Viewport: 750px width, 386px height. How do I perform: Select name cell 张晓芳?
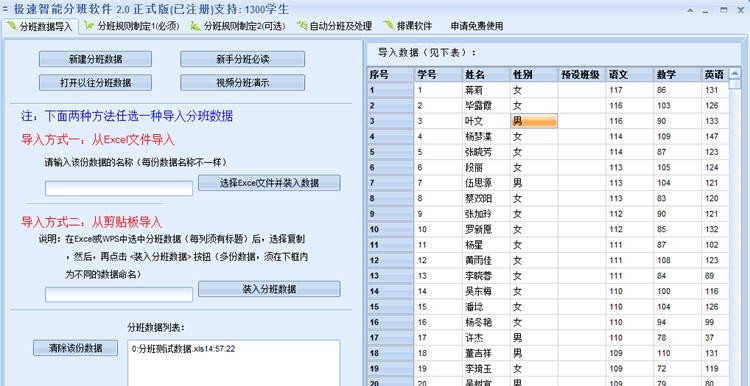click(486, 152)
